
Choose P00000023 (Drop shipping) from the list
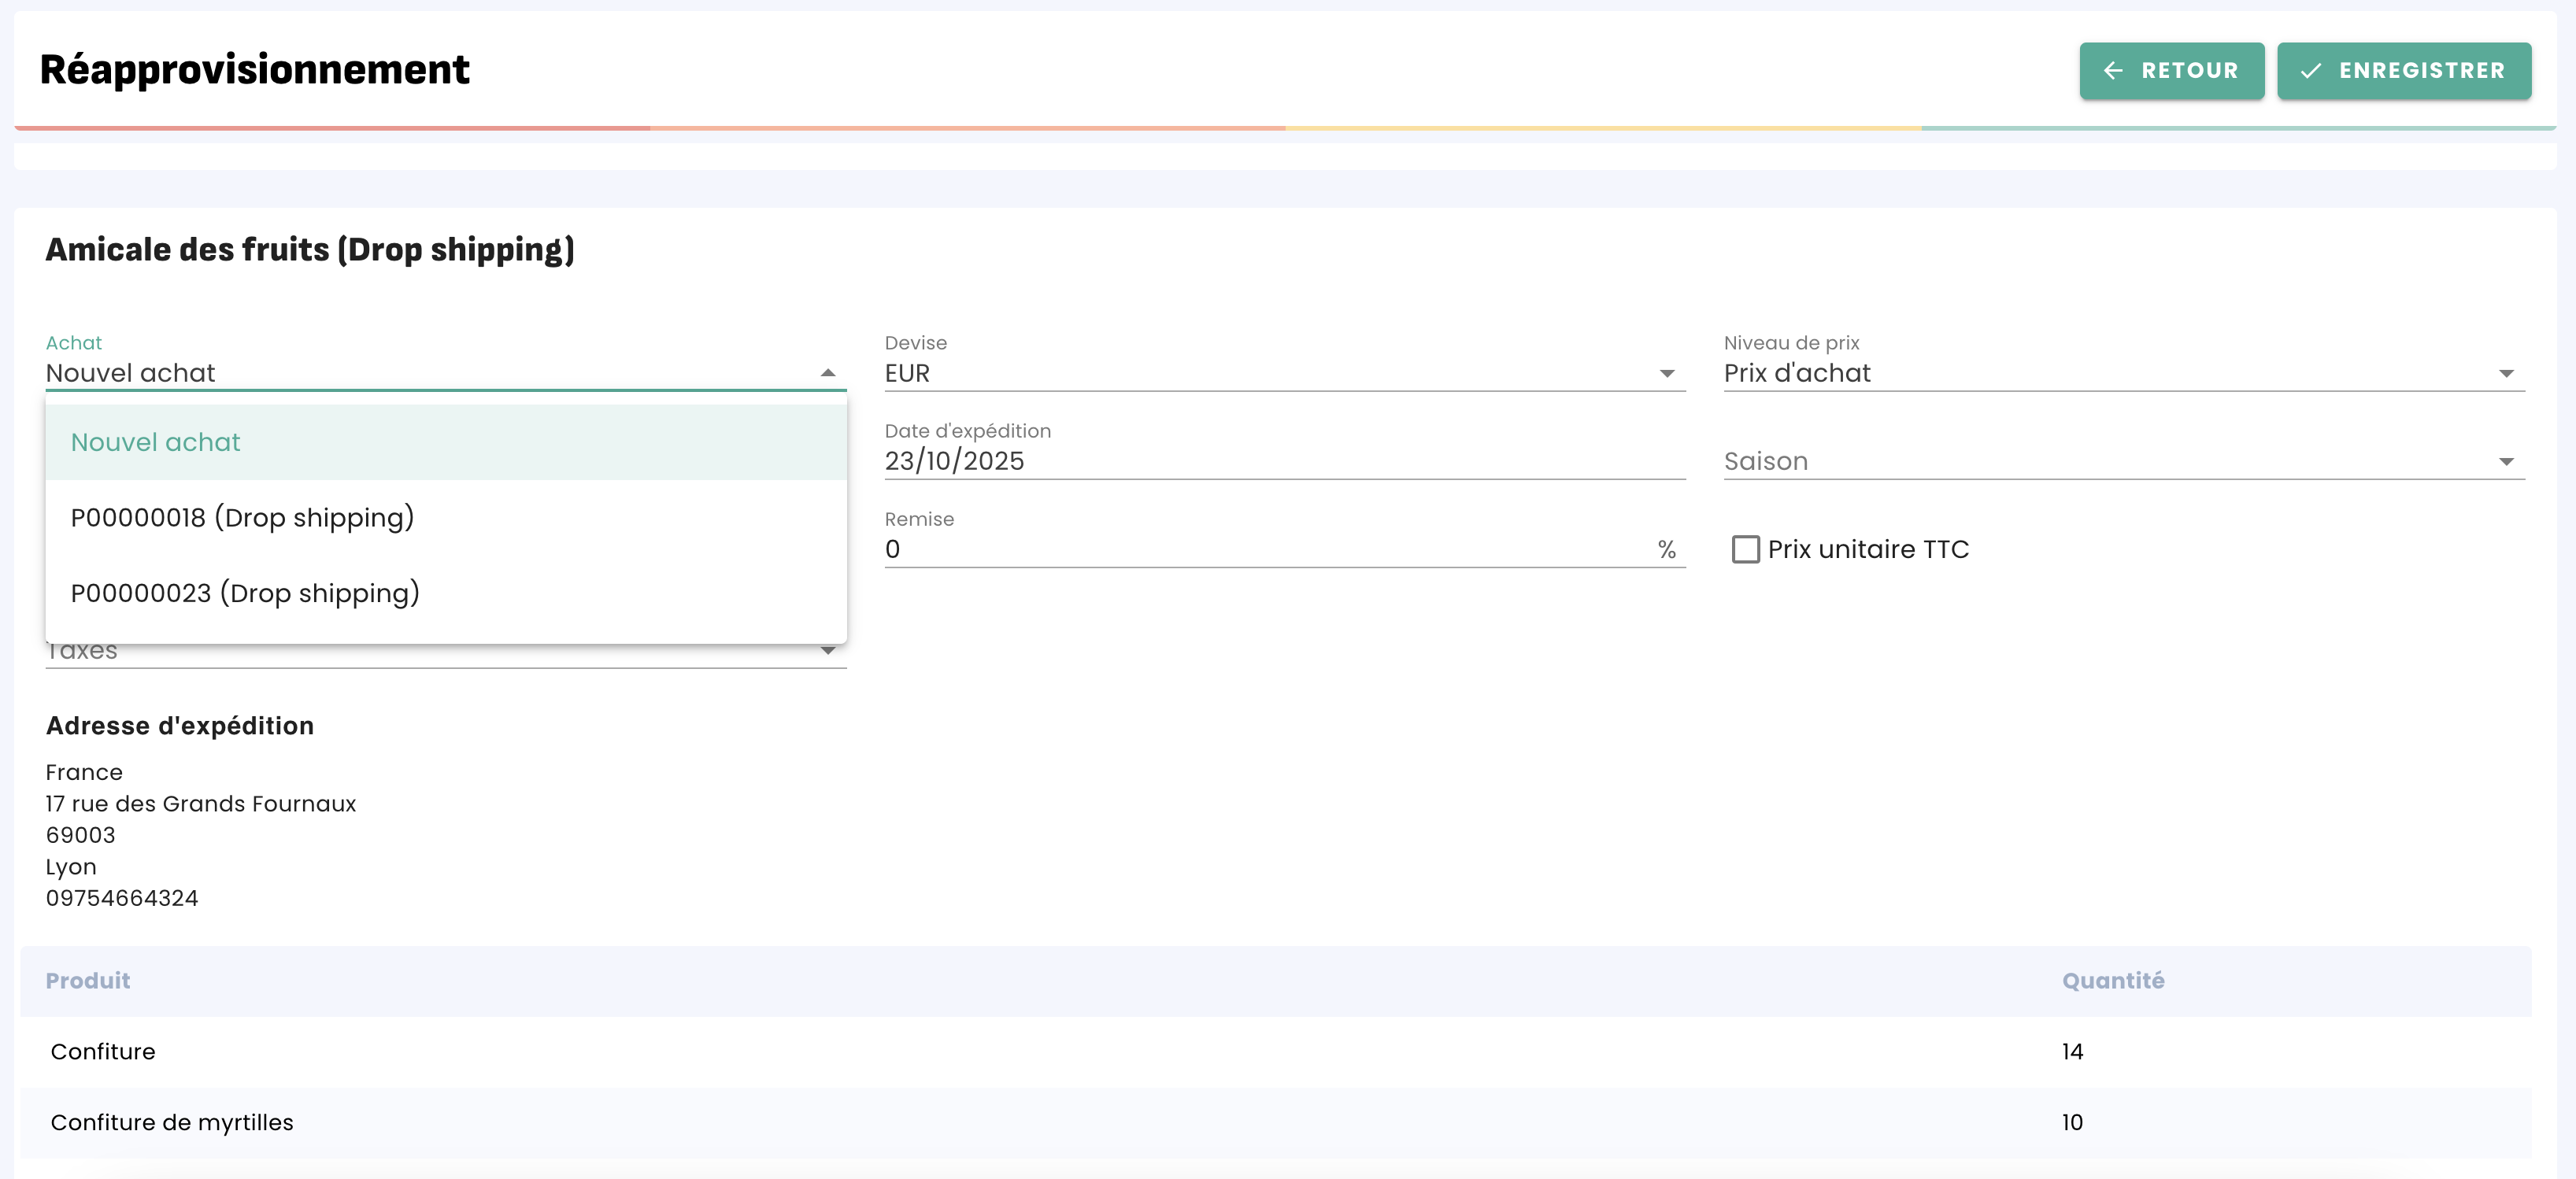click(245, 593)
